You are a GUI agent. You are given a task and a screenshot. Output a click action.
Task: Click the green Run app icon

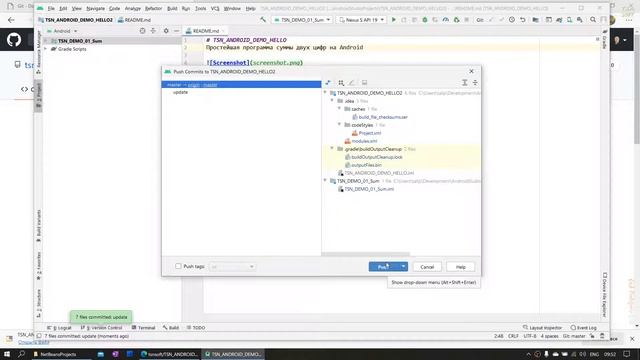pyautogui.click(x=393, y=20)
